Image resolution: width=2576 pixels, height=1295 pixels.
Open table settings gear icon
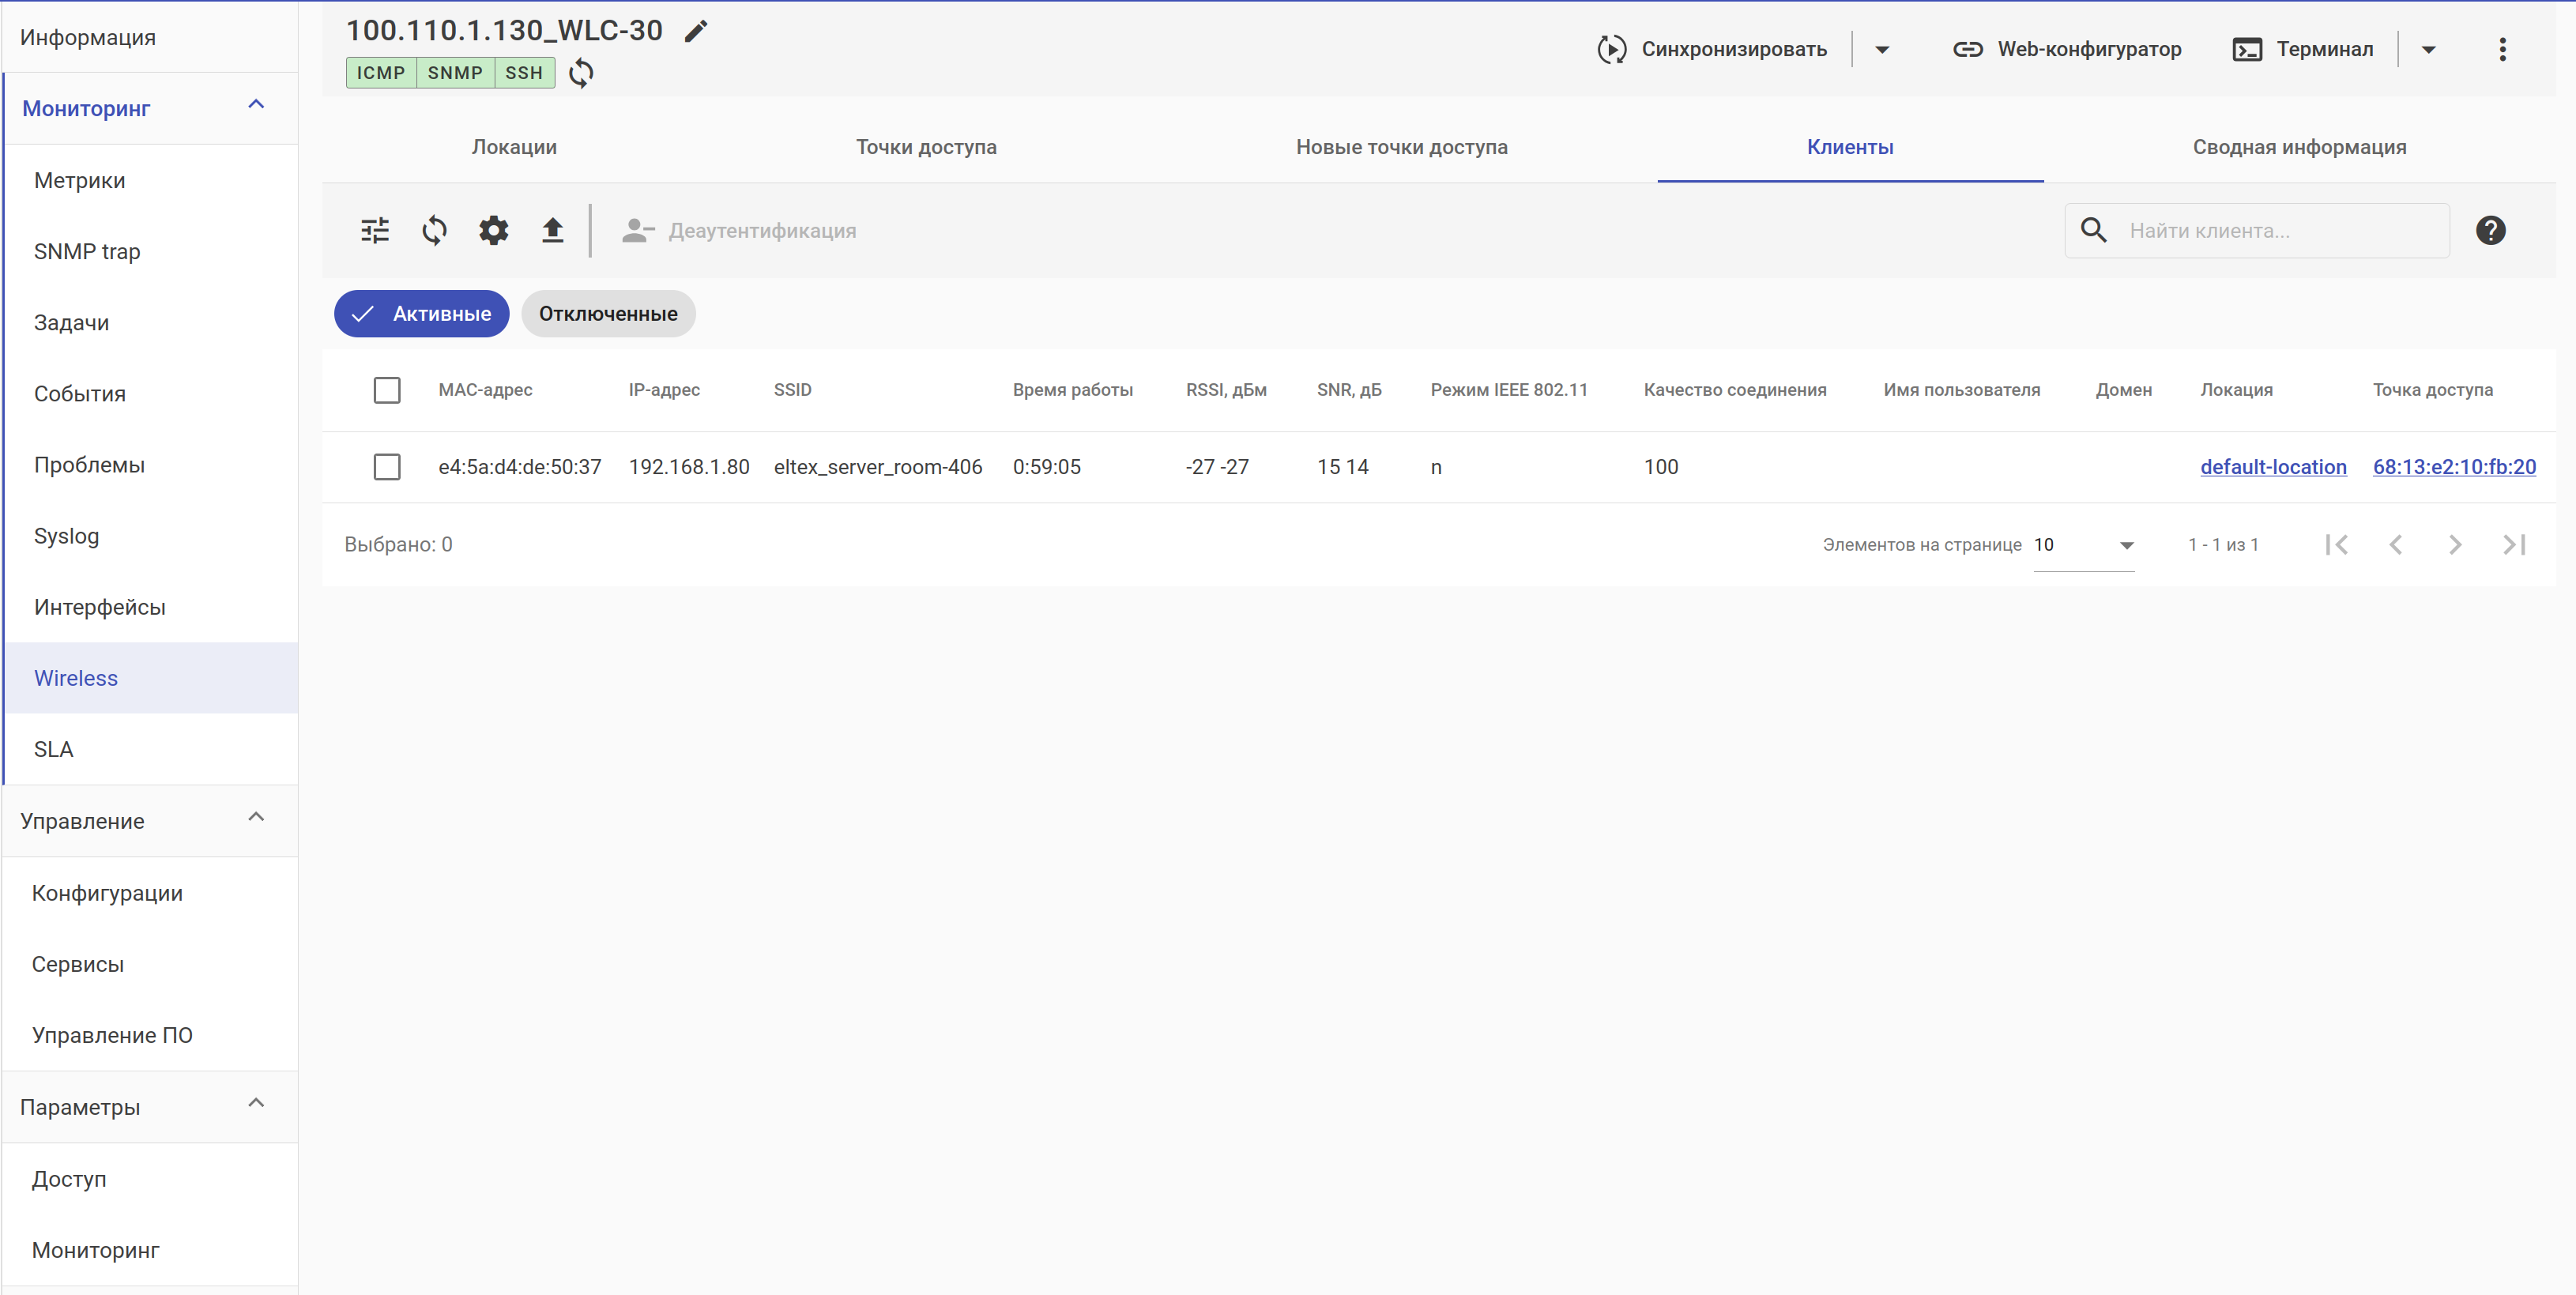coord(493,231)
